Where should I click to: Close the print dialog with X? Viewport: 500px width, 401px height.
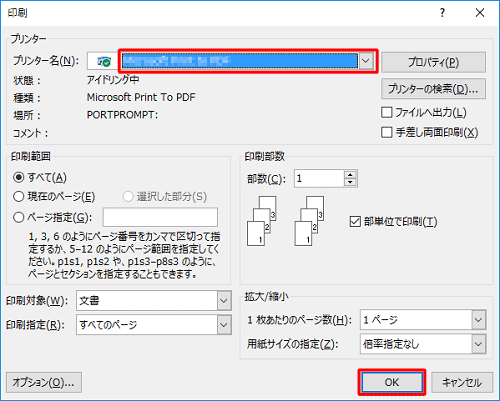coord(480,13)
